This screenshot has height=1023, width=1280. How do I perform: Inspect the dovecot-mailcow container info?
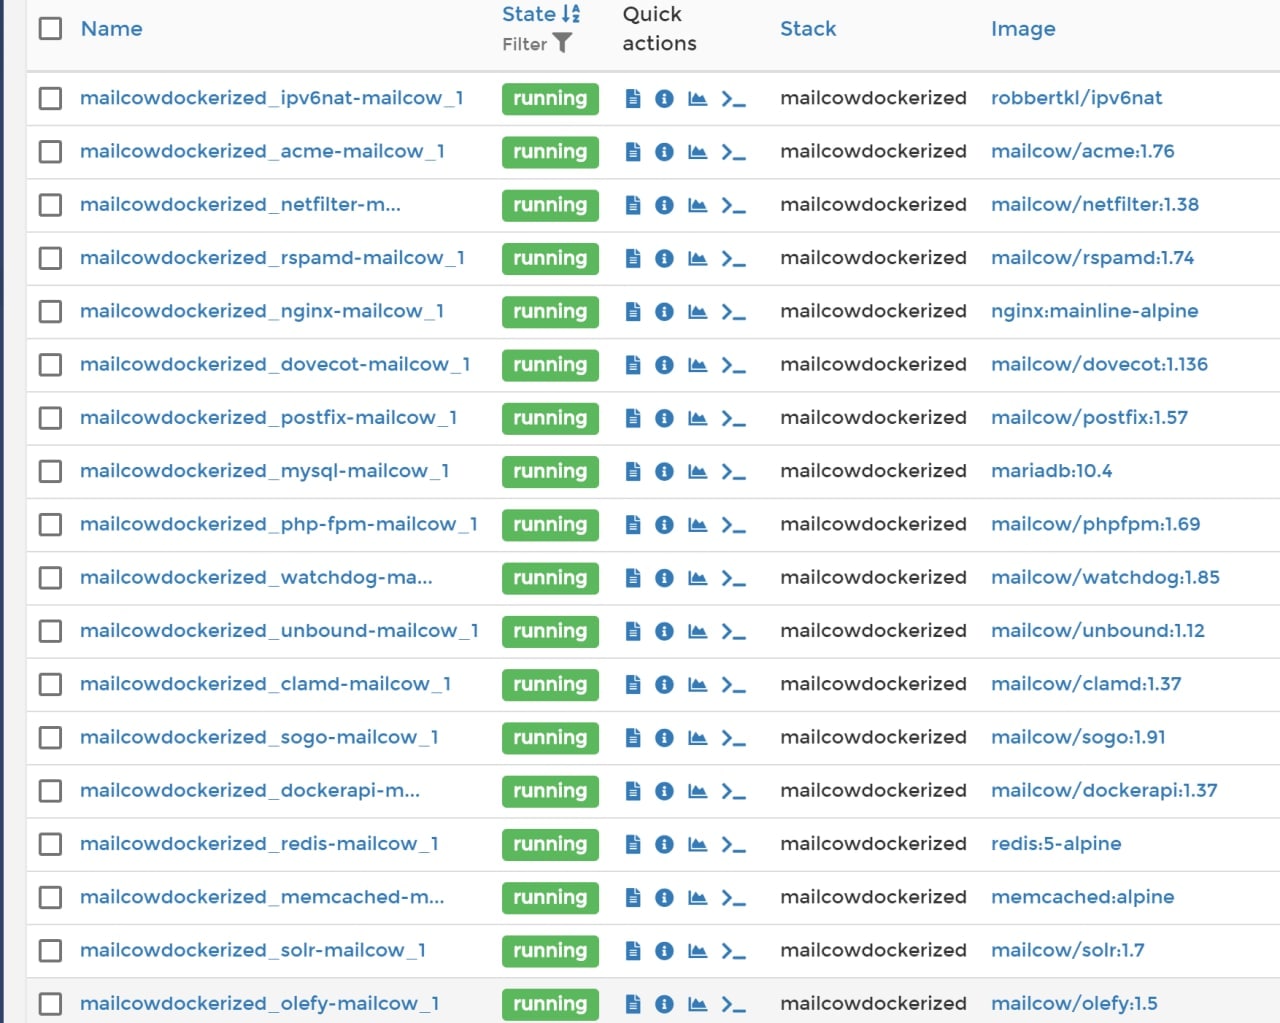[x=664, y=365]
